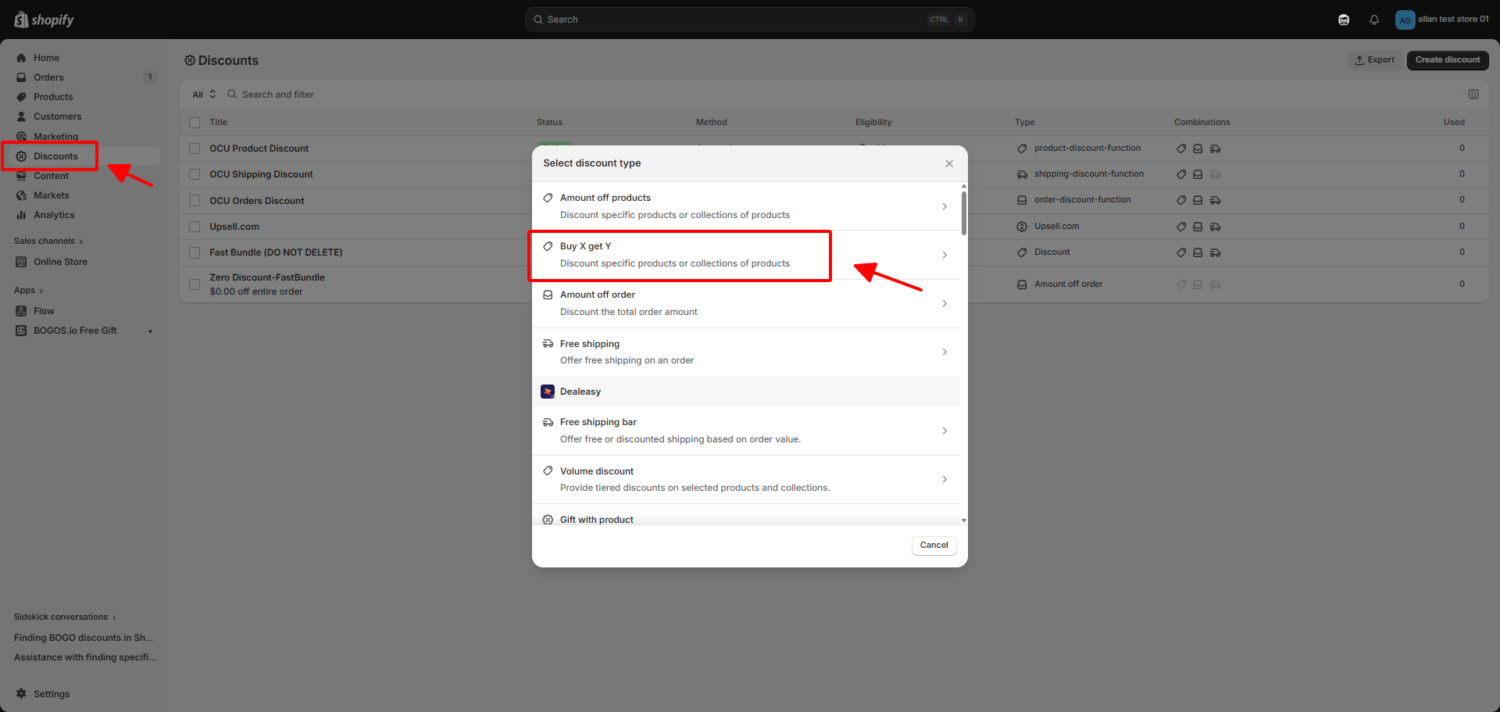
Task: Click the Search and filter field
Action: [x=278, y=94]
